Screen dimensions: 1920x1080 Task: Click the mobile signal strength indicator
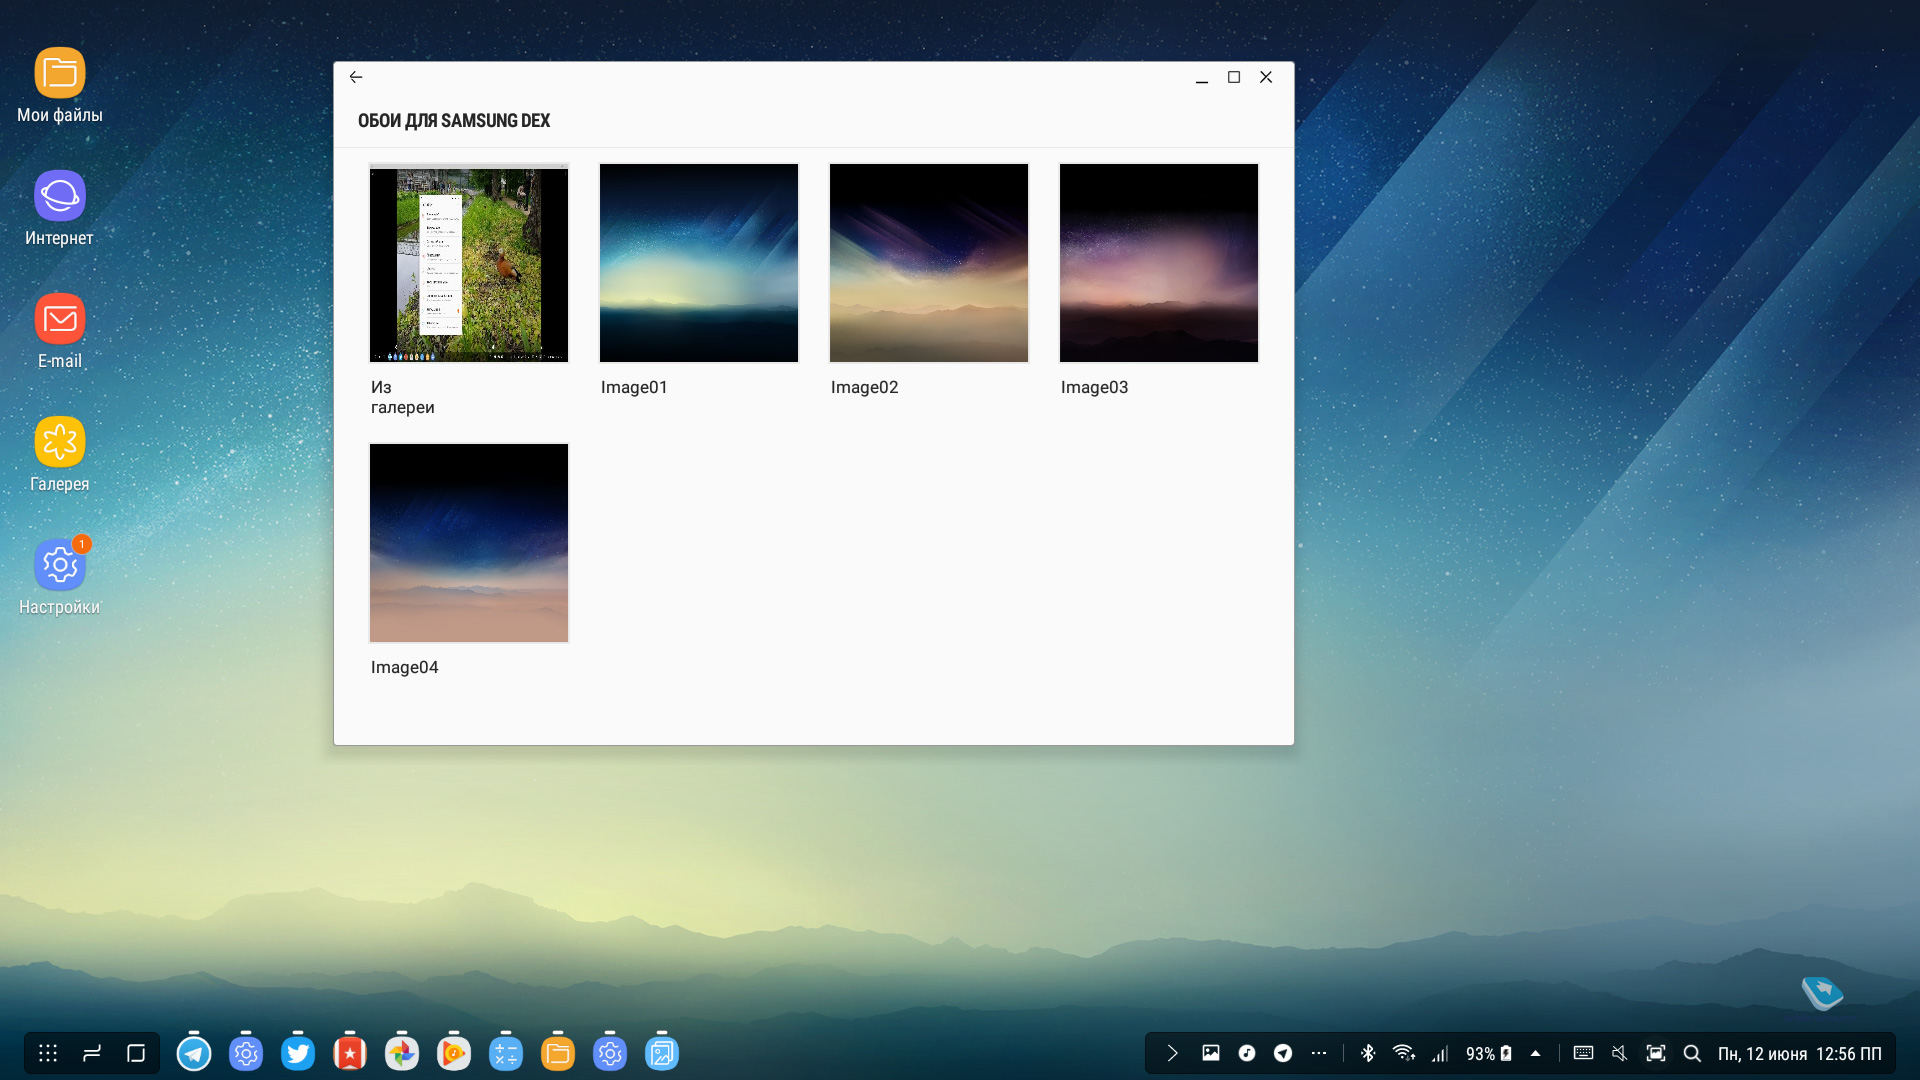click(x=1440, y=1053)
